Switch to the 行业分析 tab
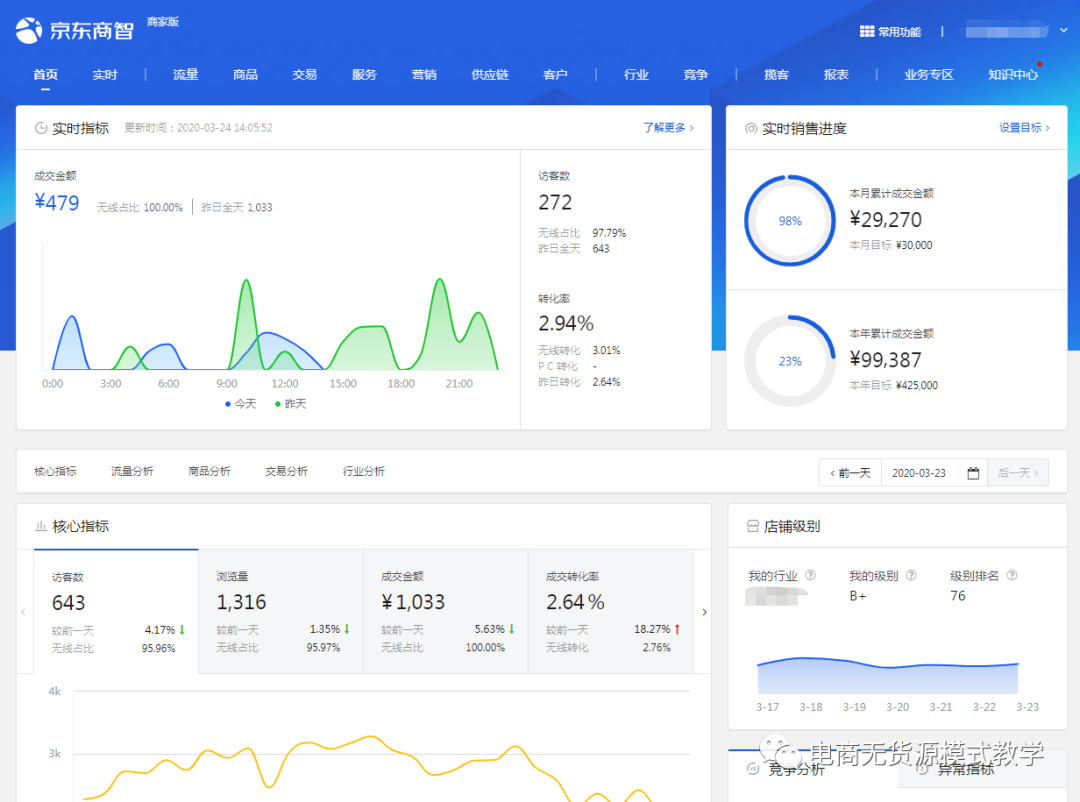The height and width of the screenshot is (802, 1080). [364, 471]
